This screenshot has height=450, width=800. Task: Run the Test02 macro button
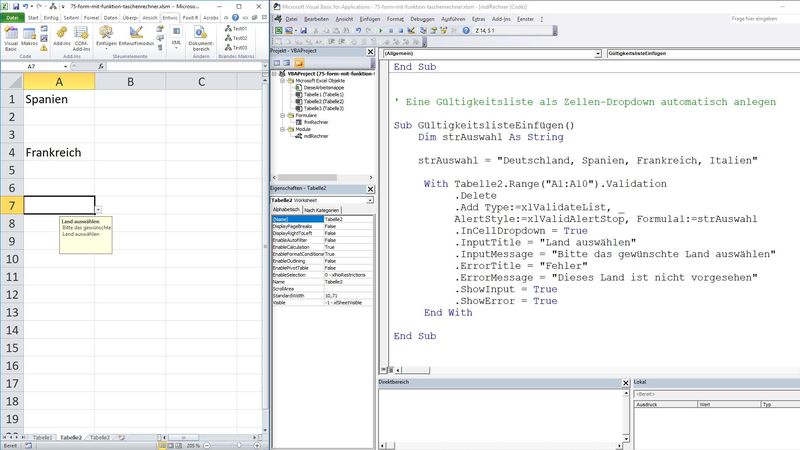pyautogui.click(x=236, y=38)
